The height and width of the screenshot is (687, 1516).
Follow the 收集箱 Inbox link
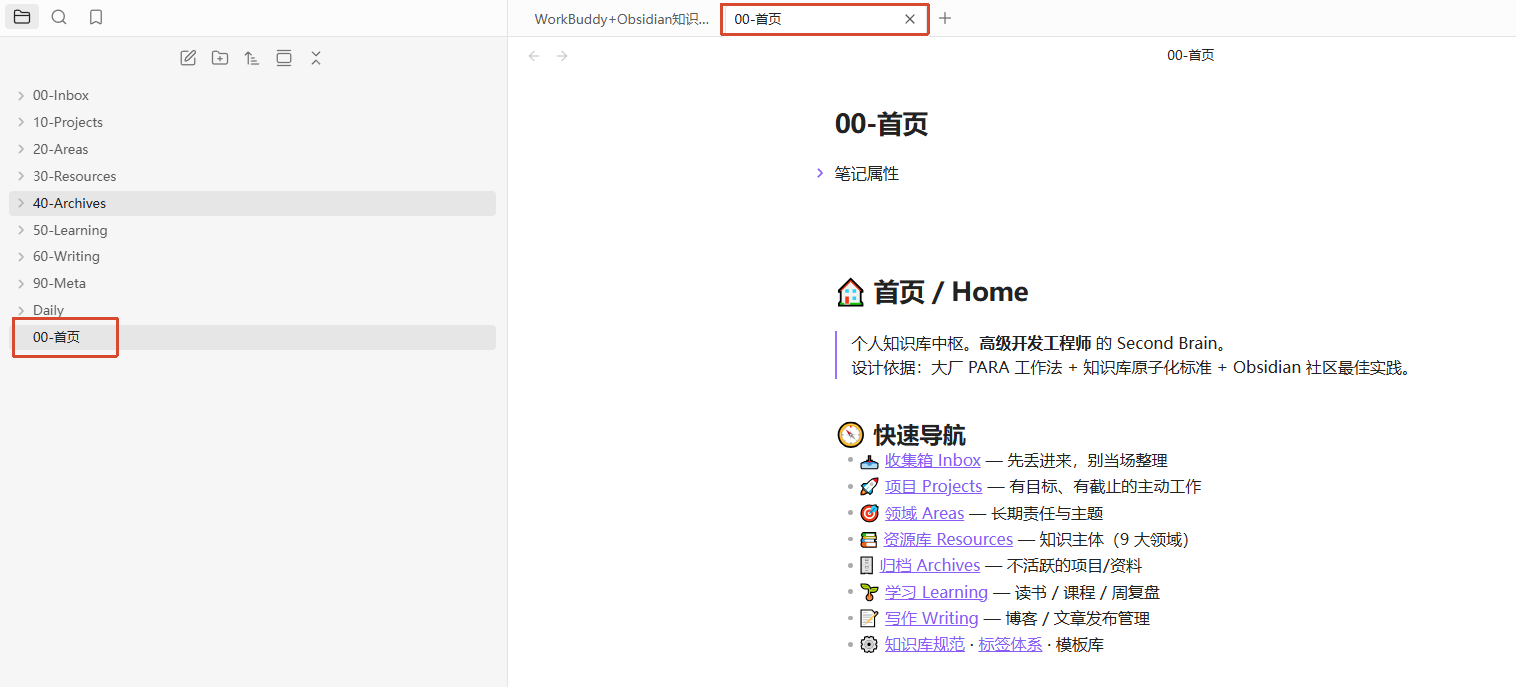click(933, 460)
